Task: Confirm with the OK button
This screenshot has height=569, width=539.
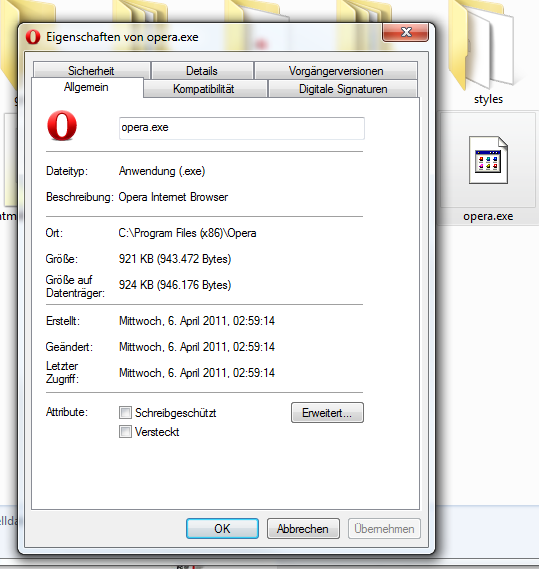Action: [222, 528]
